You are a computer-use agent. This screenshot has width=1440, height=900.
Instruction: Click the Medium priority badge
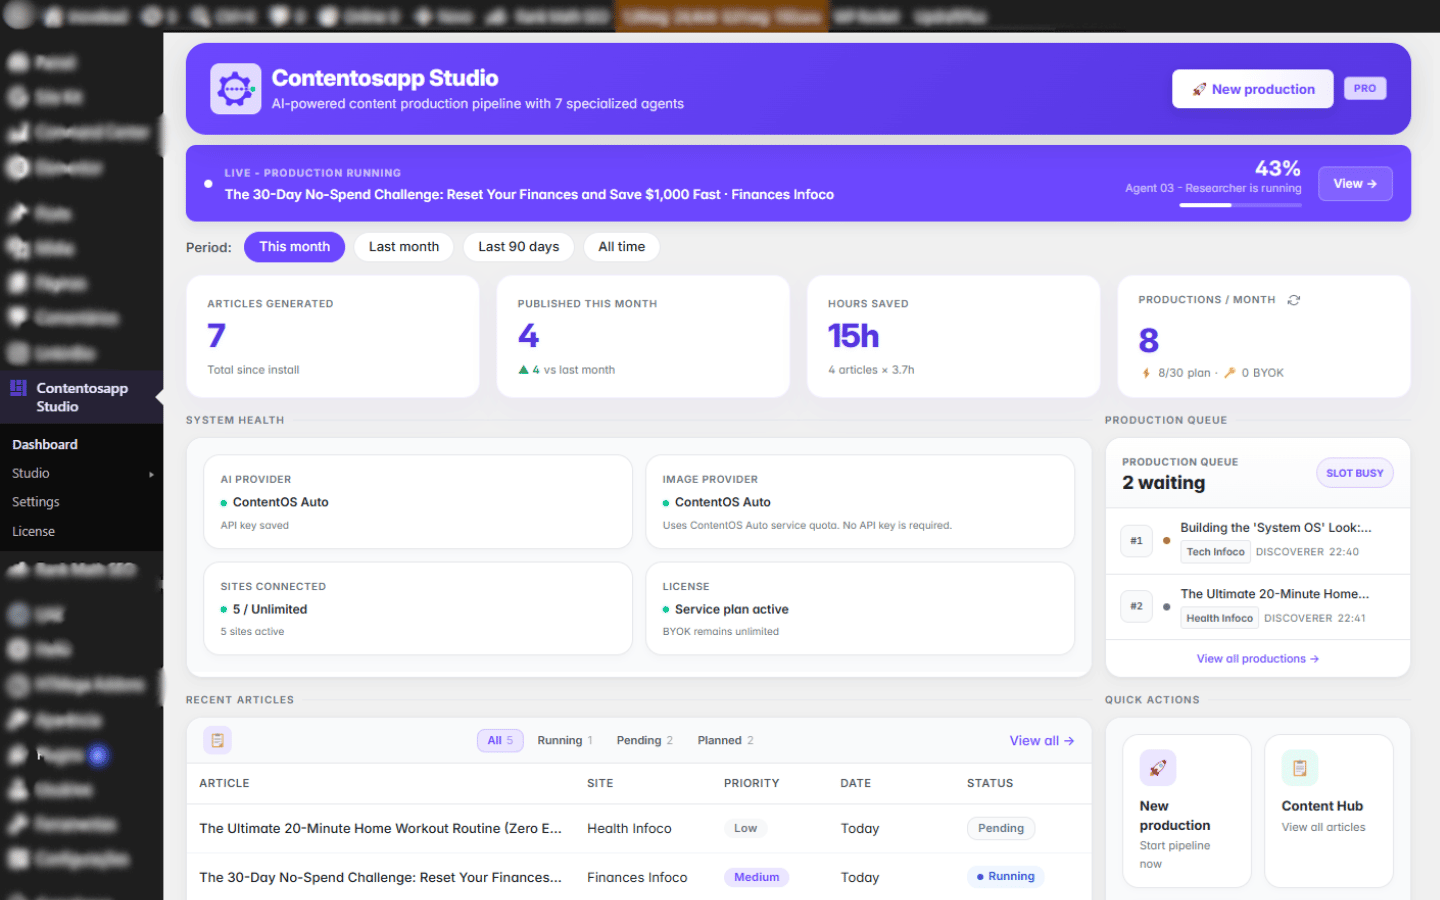click(x=756, y=877)
